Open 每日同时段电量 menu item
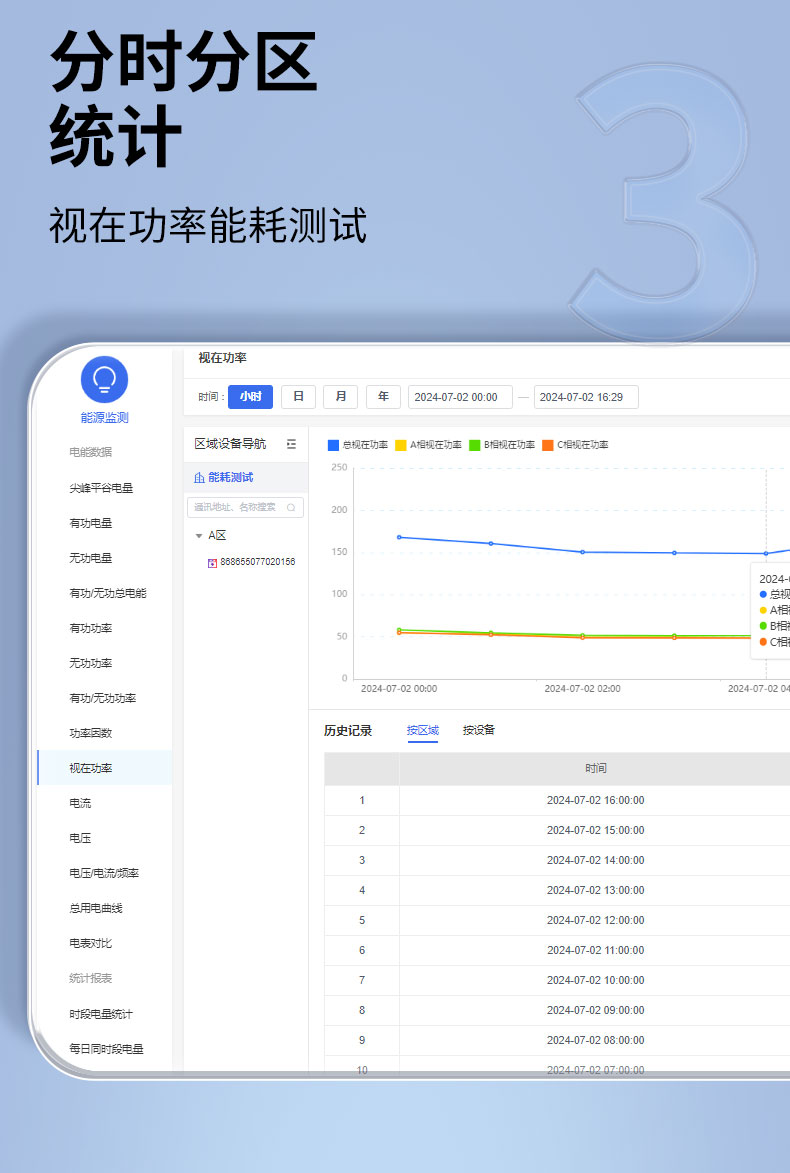 (x=106, y=1049)
